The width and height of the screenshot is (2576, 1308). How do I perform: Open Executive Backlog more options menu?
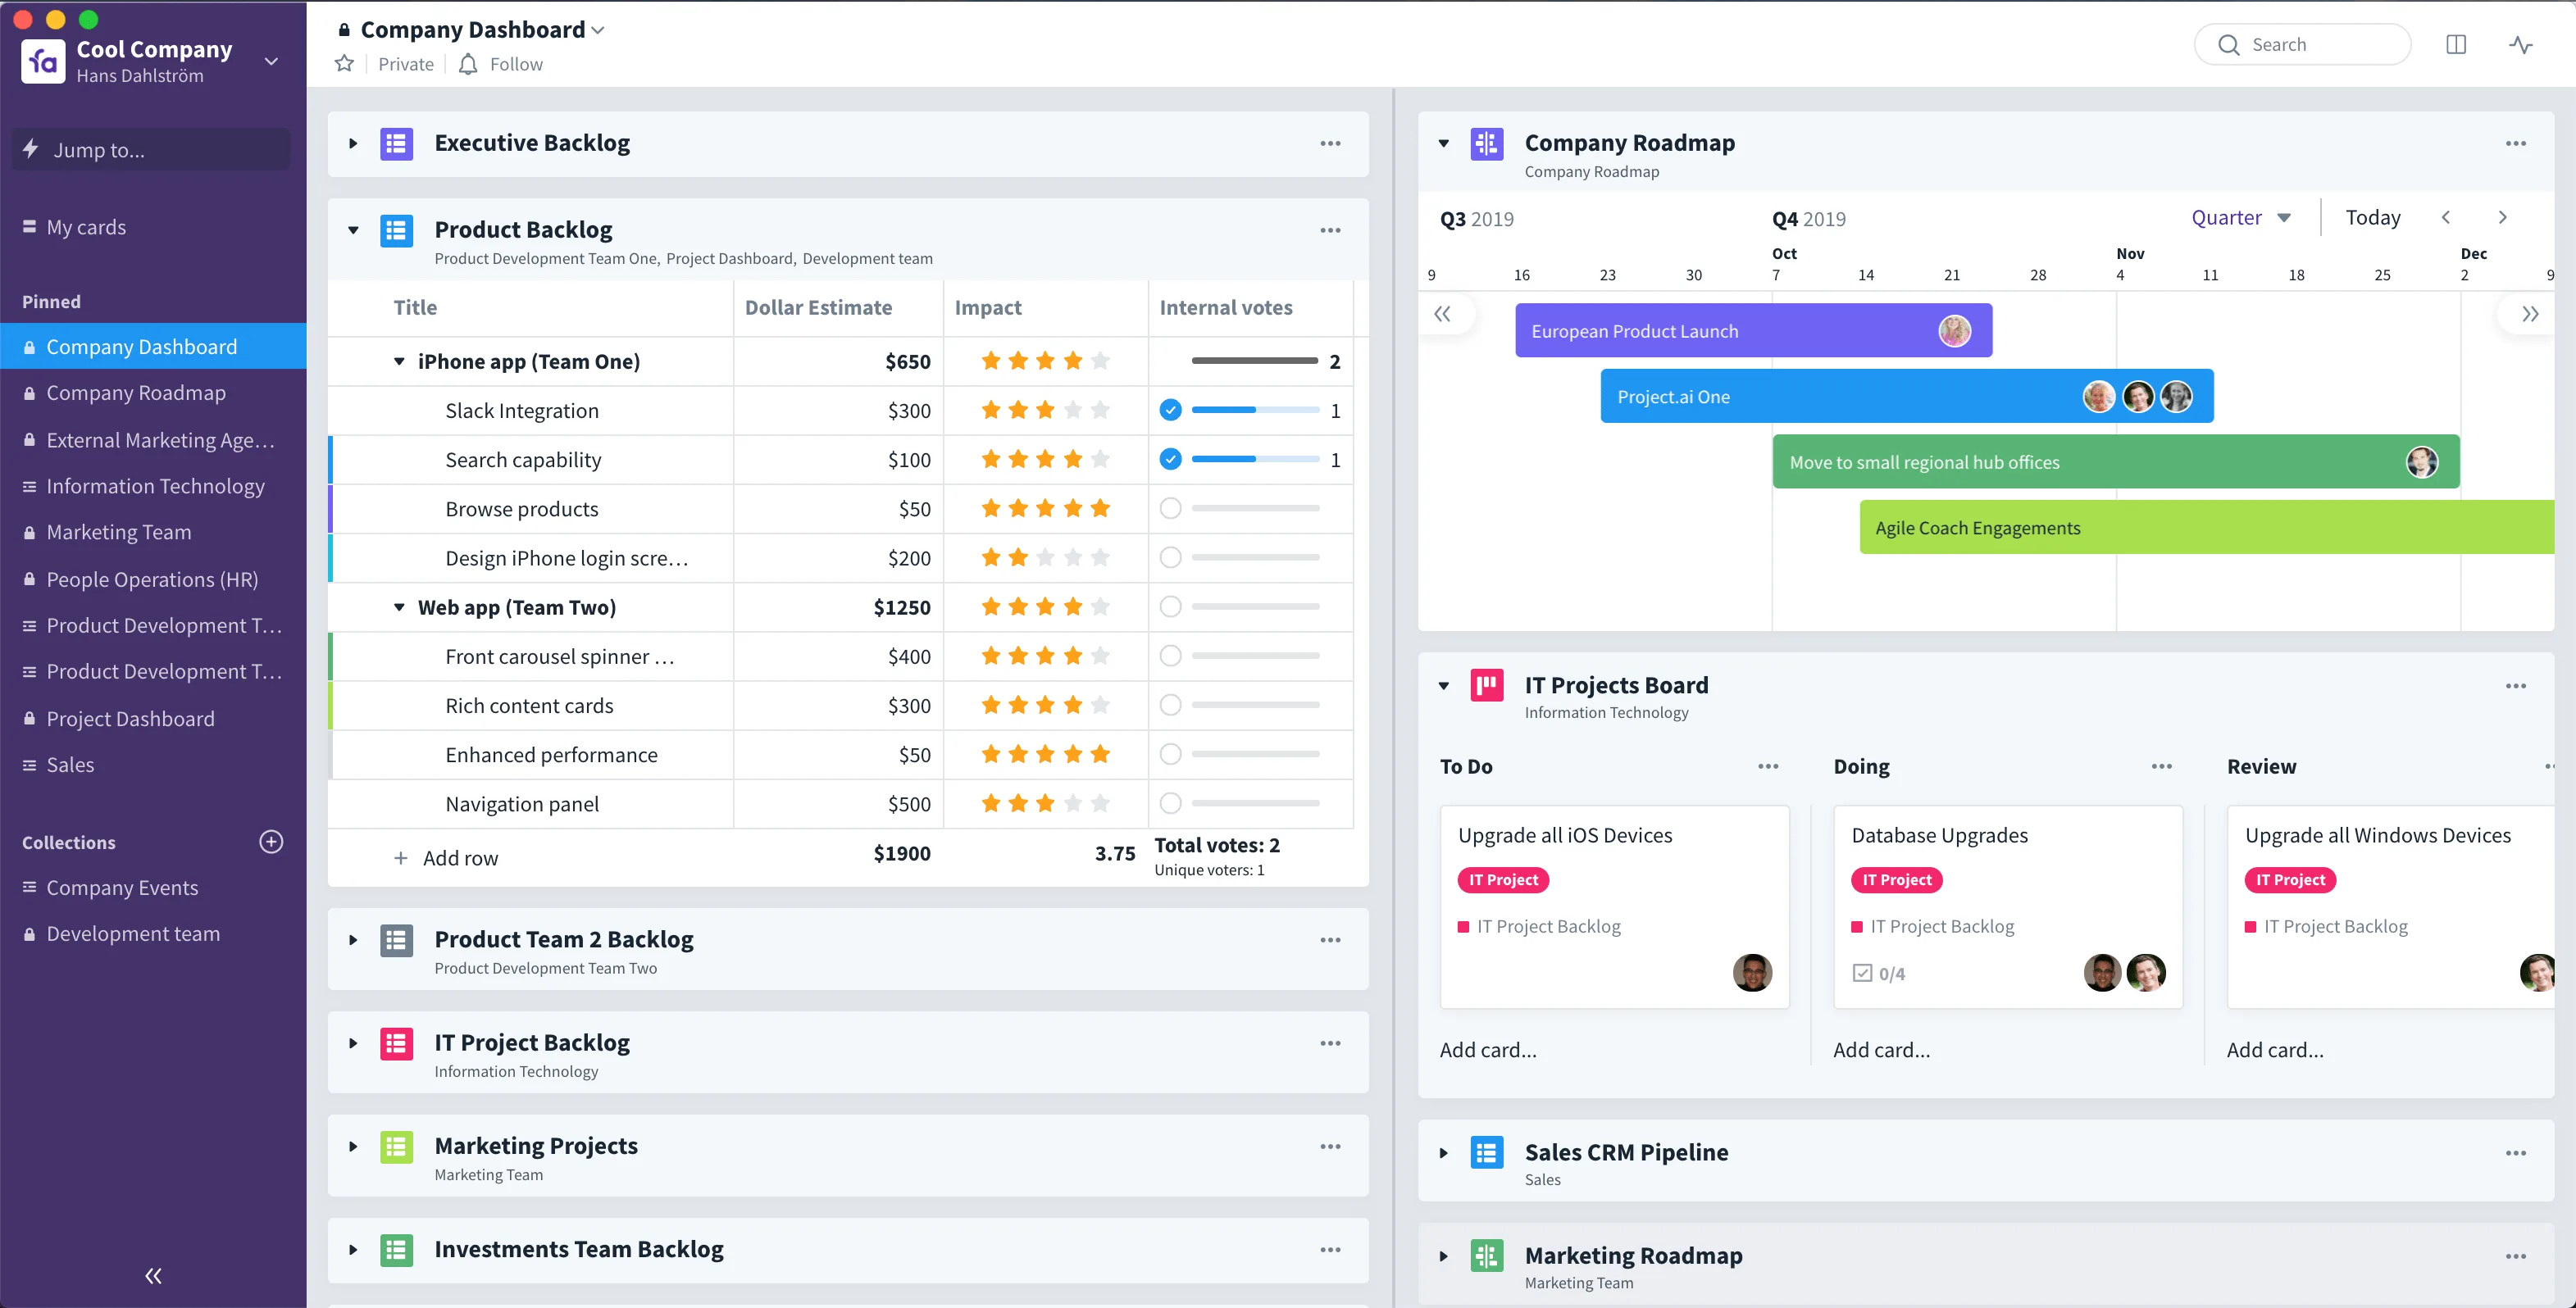click(x=1330, y=143)
